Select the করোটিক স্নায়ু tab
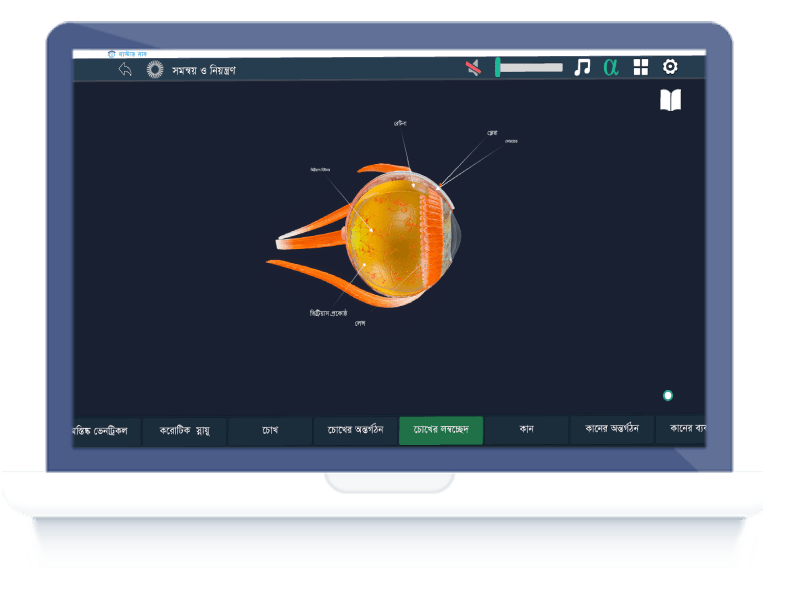 coord(184,431)
